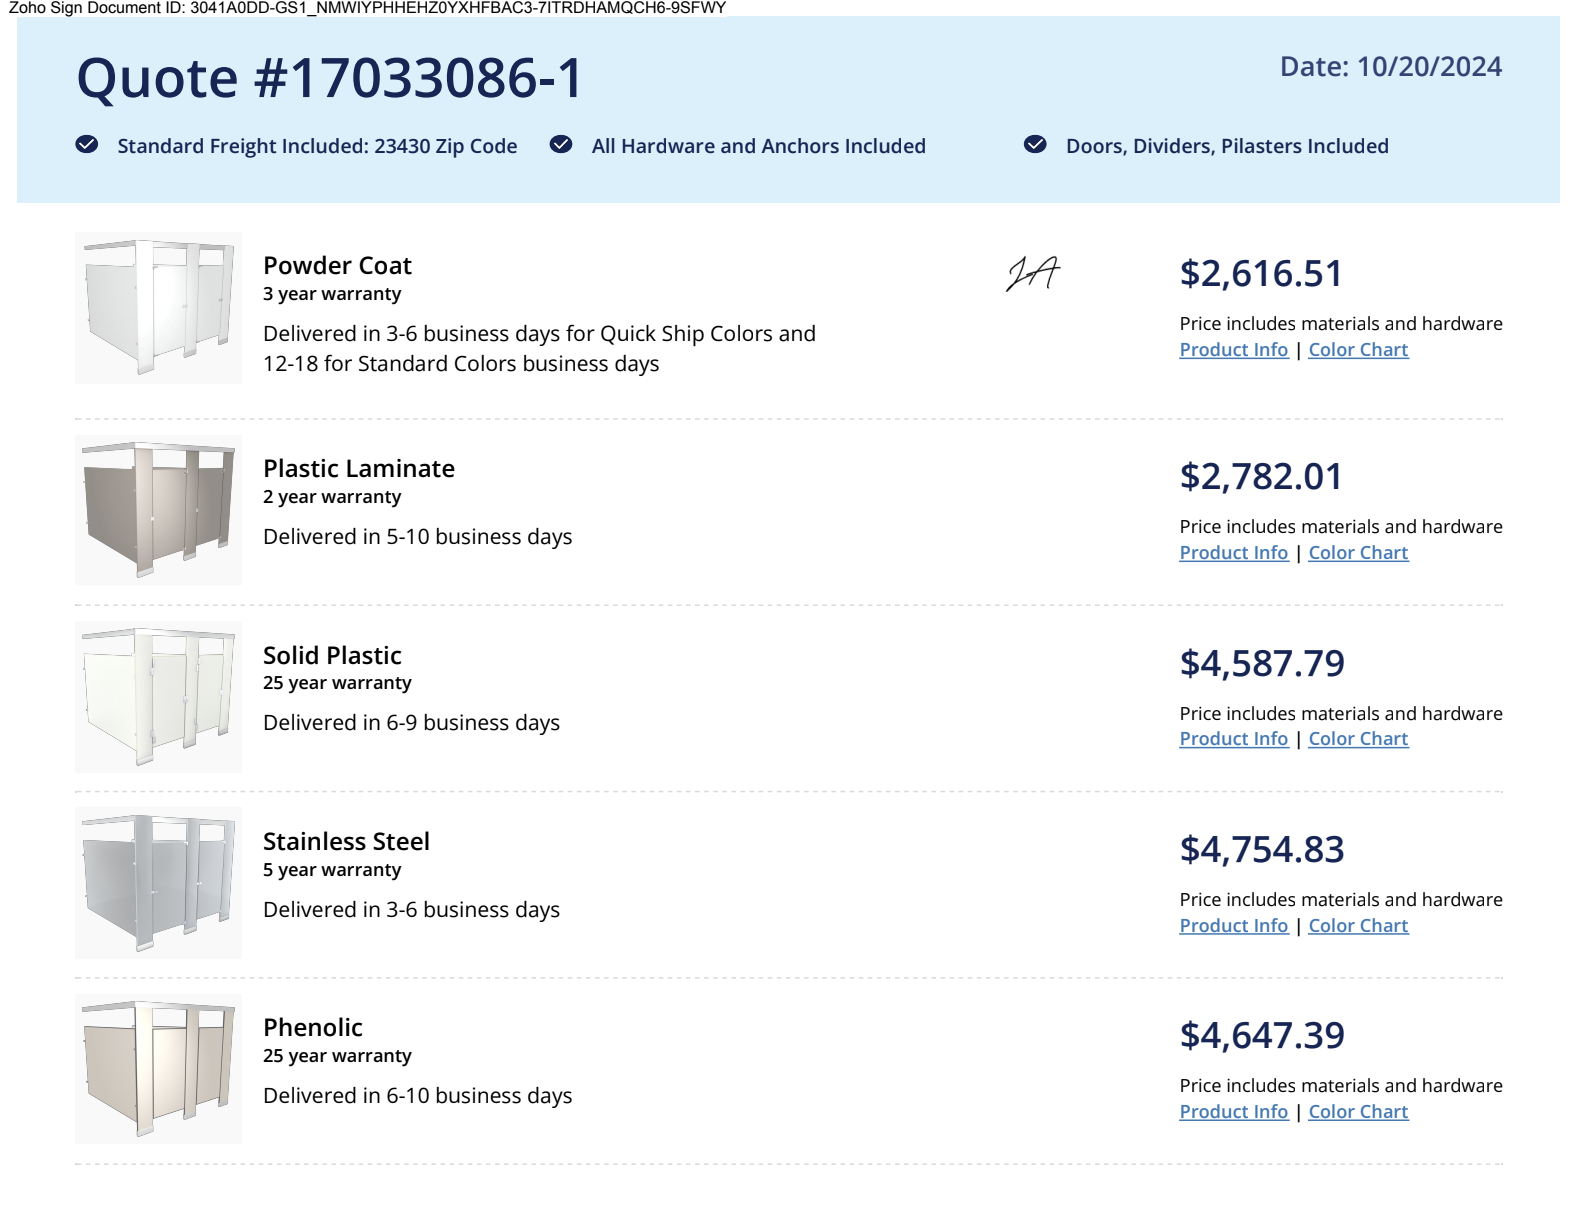Viewport: 1574px width, 1210px height.
Task: Open Product Info for Plastic Laminate
Action: [1233, 553]
